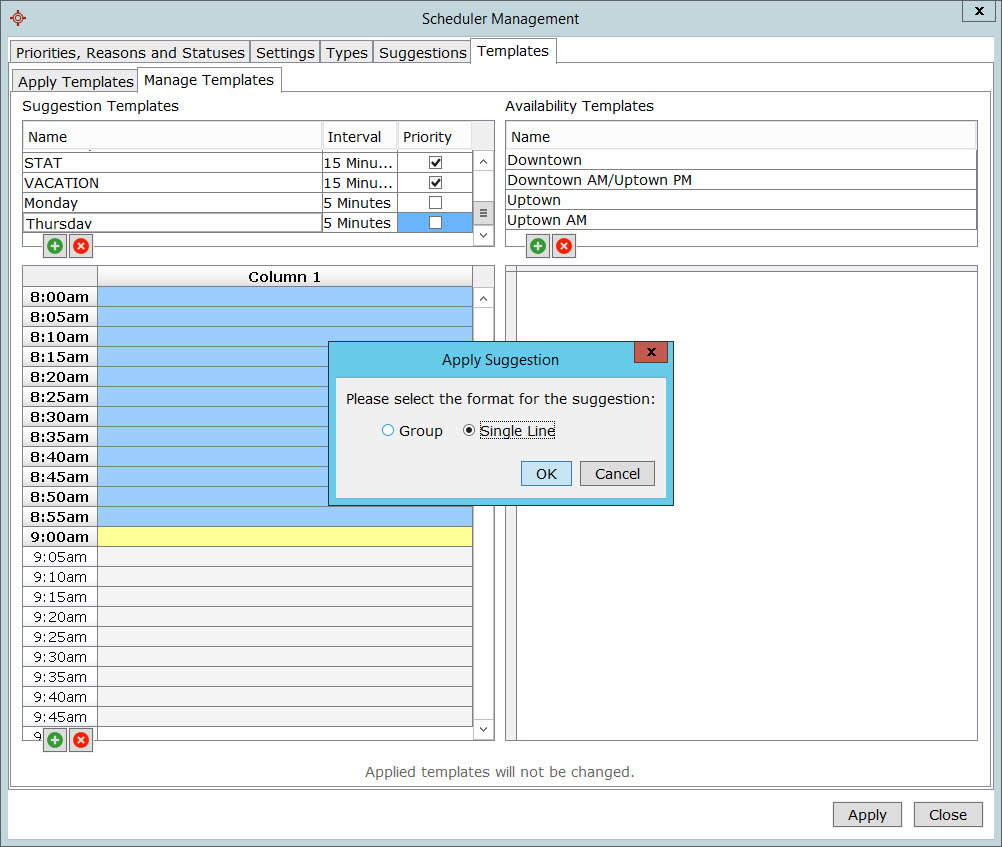Remove availability template using red X icon
The height and width of the screenshot is (847, 1002).
[x=564, y=246]
